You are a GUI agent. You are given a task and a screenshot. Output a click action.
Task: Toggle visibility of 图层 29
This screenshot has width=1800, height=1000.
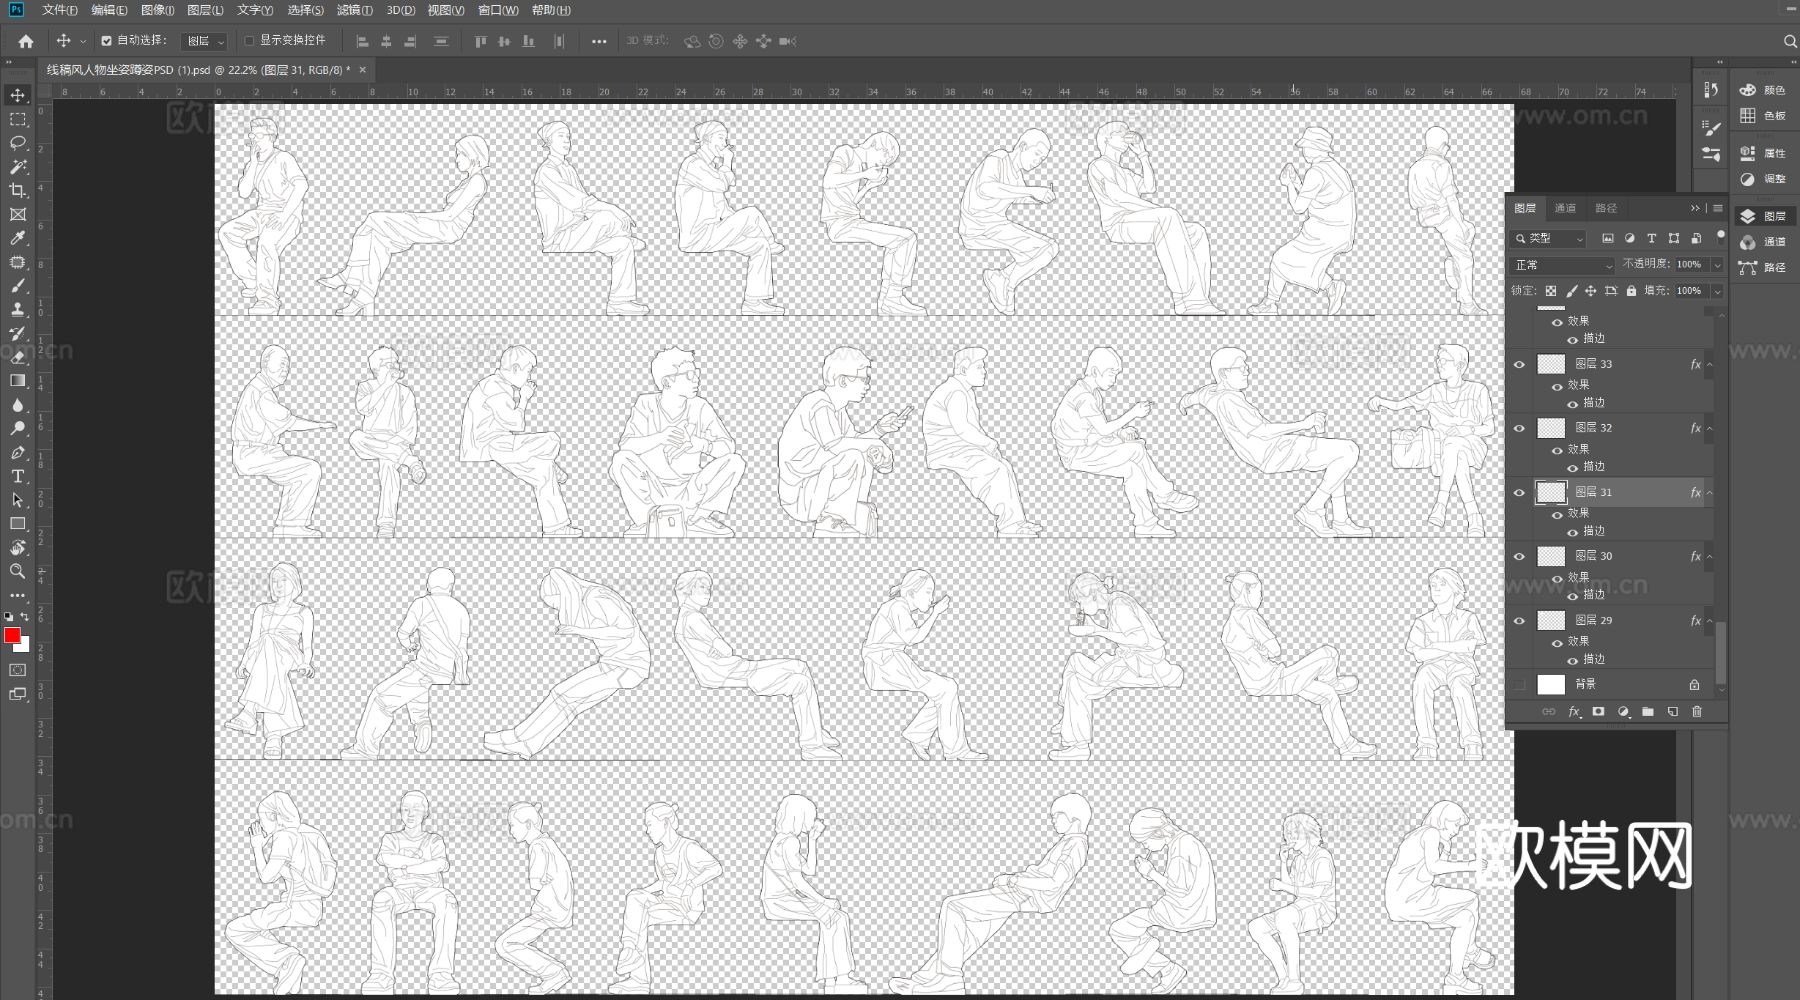1519,621
